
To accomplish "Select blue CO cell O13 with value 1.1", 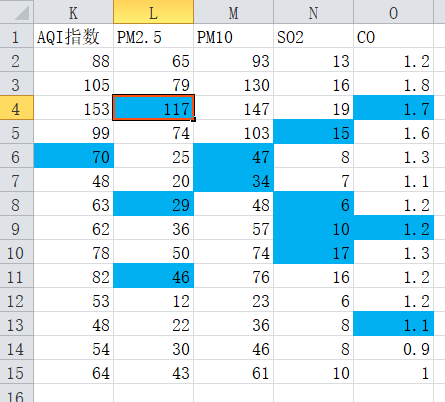I will coord(394,324).
